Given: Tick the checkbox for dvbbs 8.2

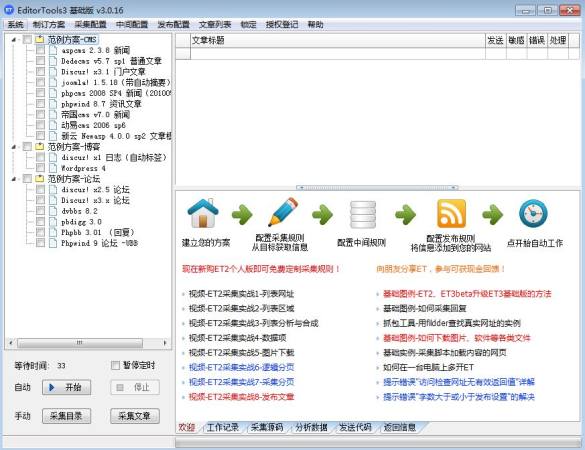Looking at the screenshot, I should tap(40, 211).
